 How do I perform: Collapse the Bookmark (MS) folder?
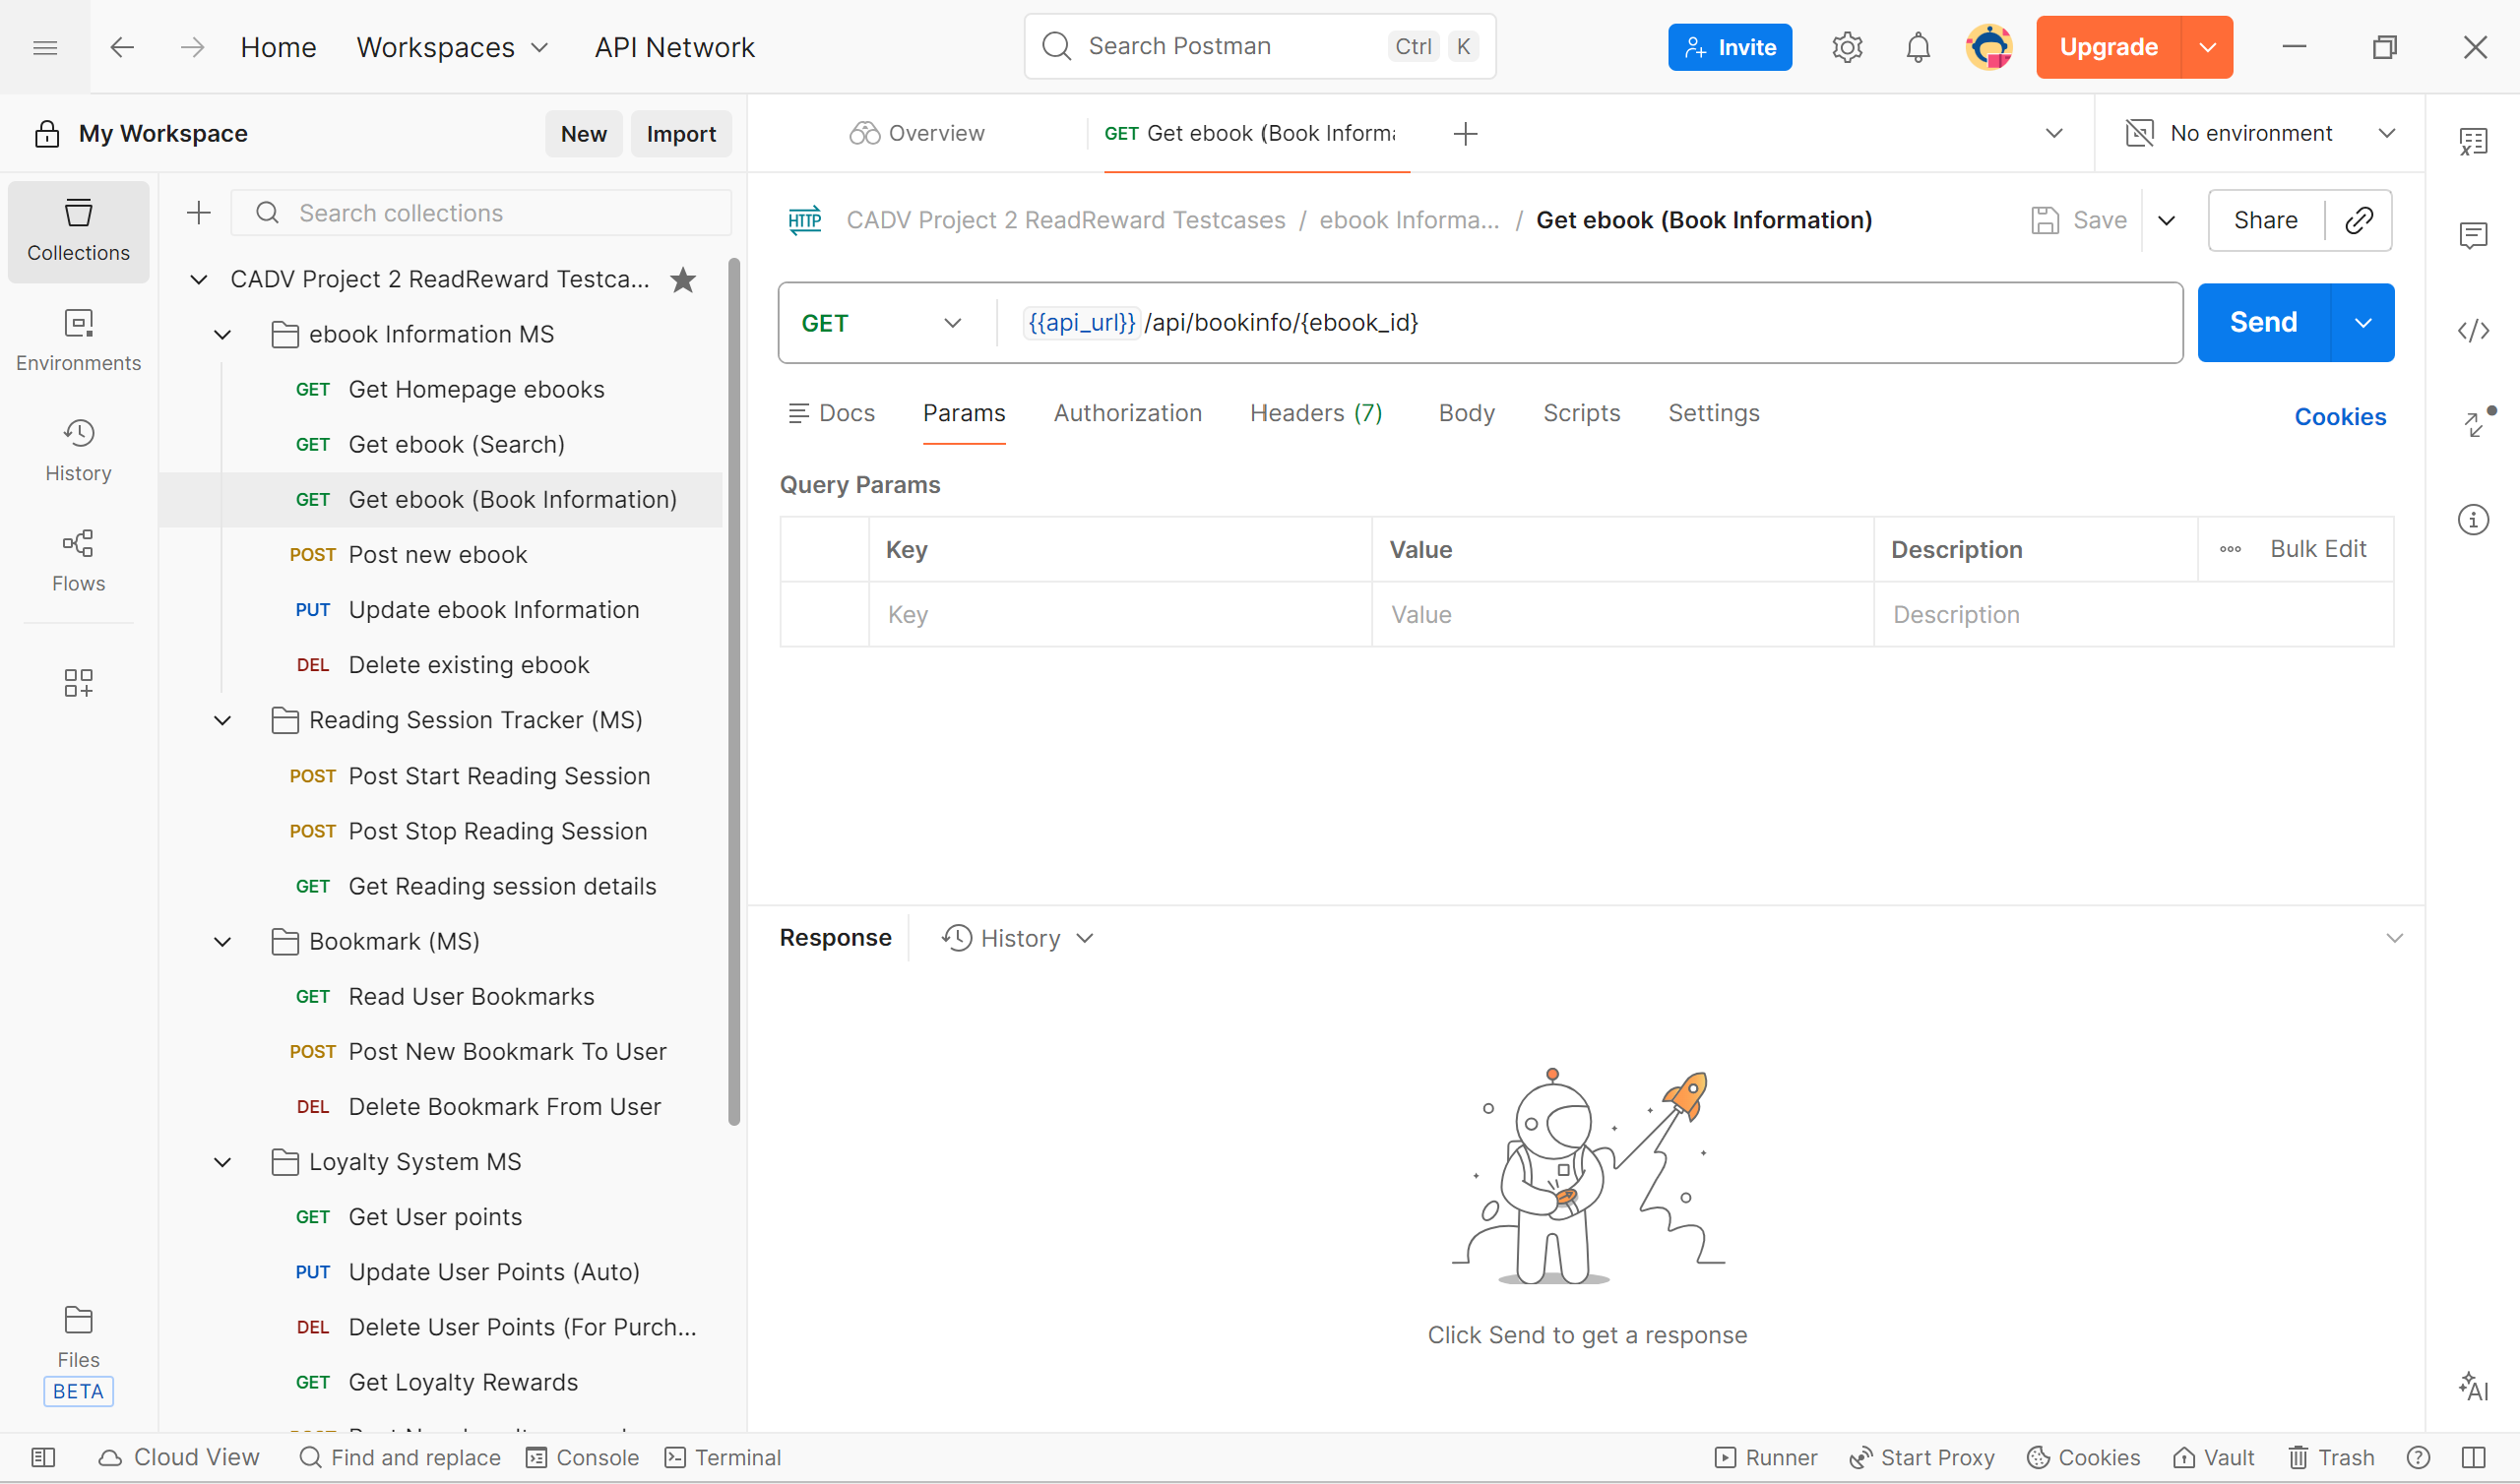click(x=222, y=942)
